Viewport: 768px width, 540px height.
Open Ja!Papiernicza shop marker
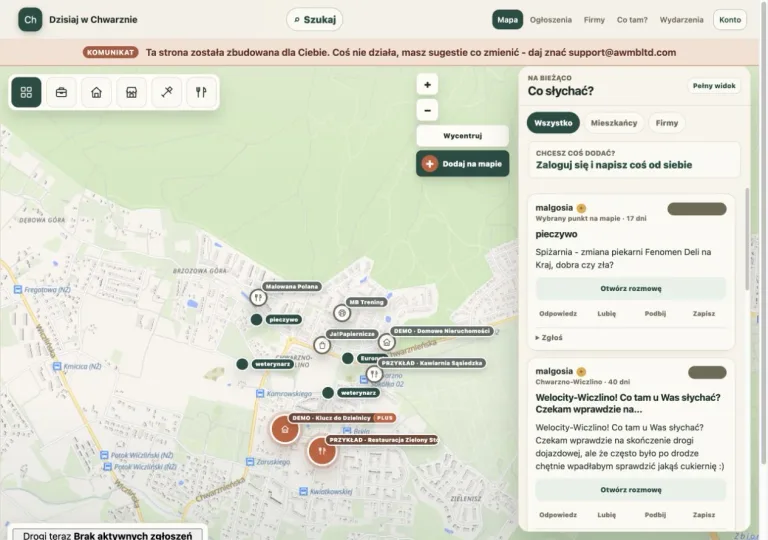click(322, 345)
